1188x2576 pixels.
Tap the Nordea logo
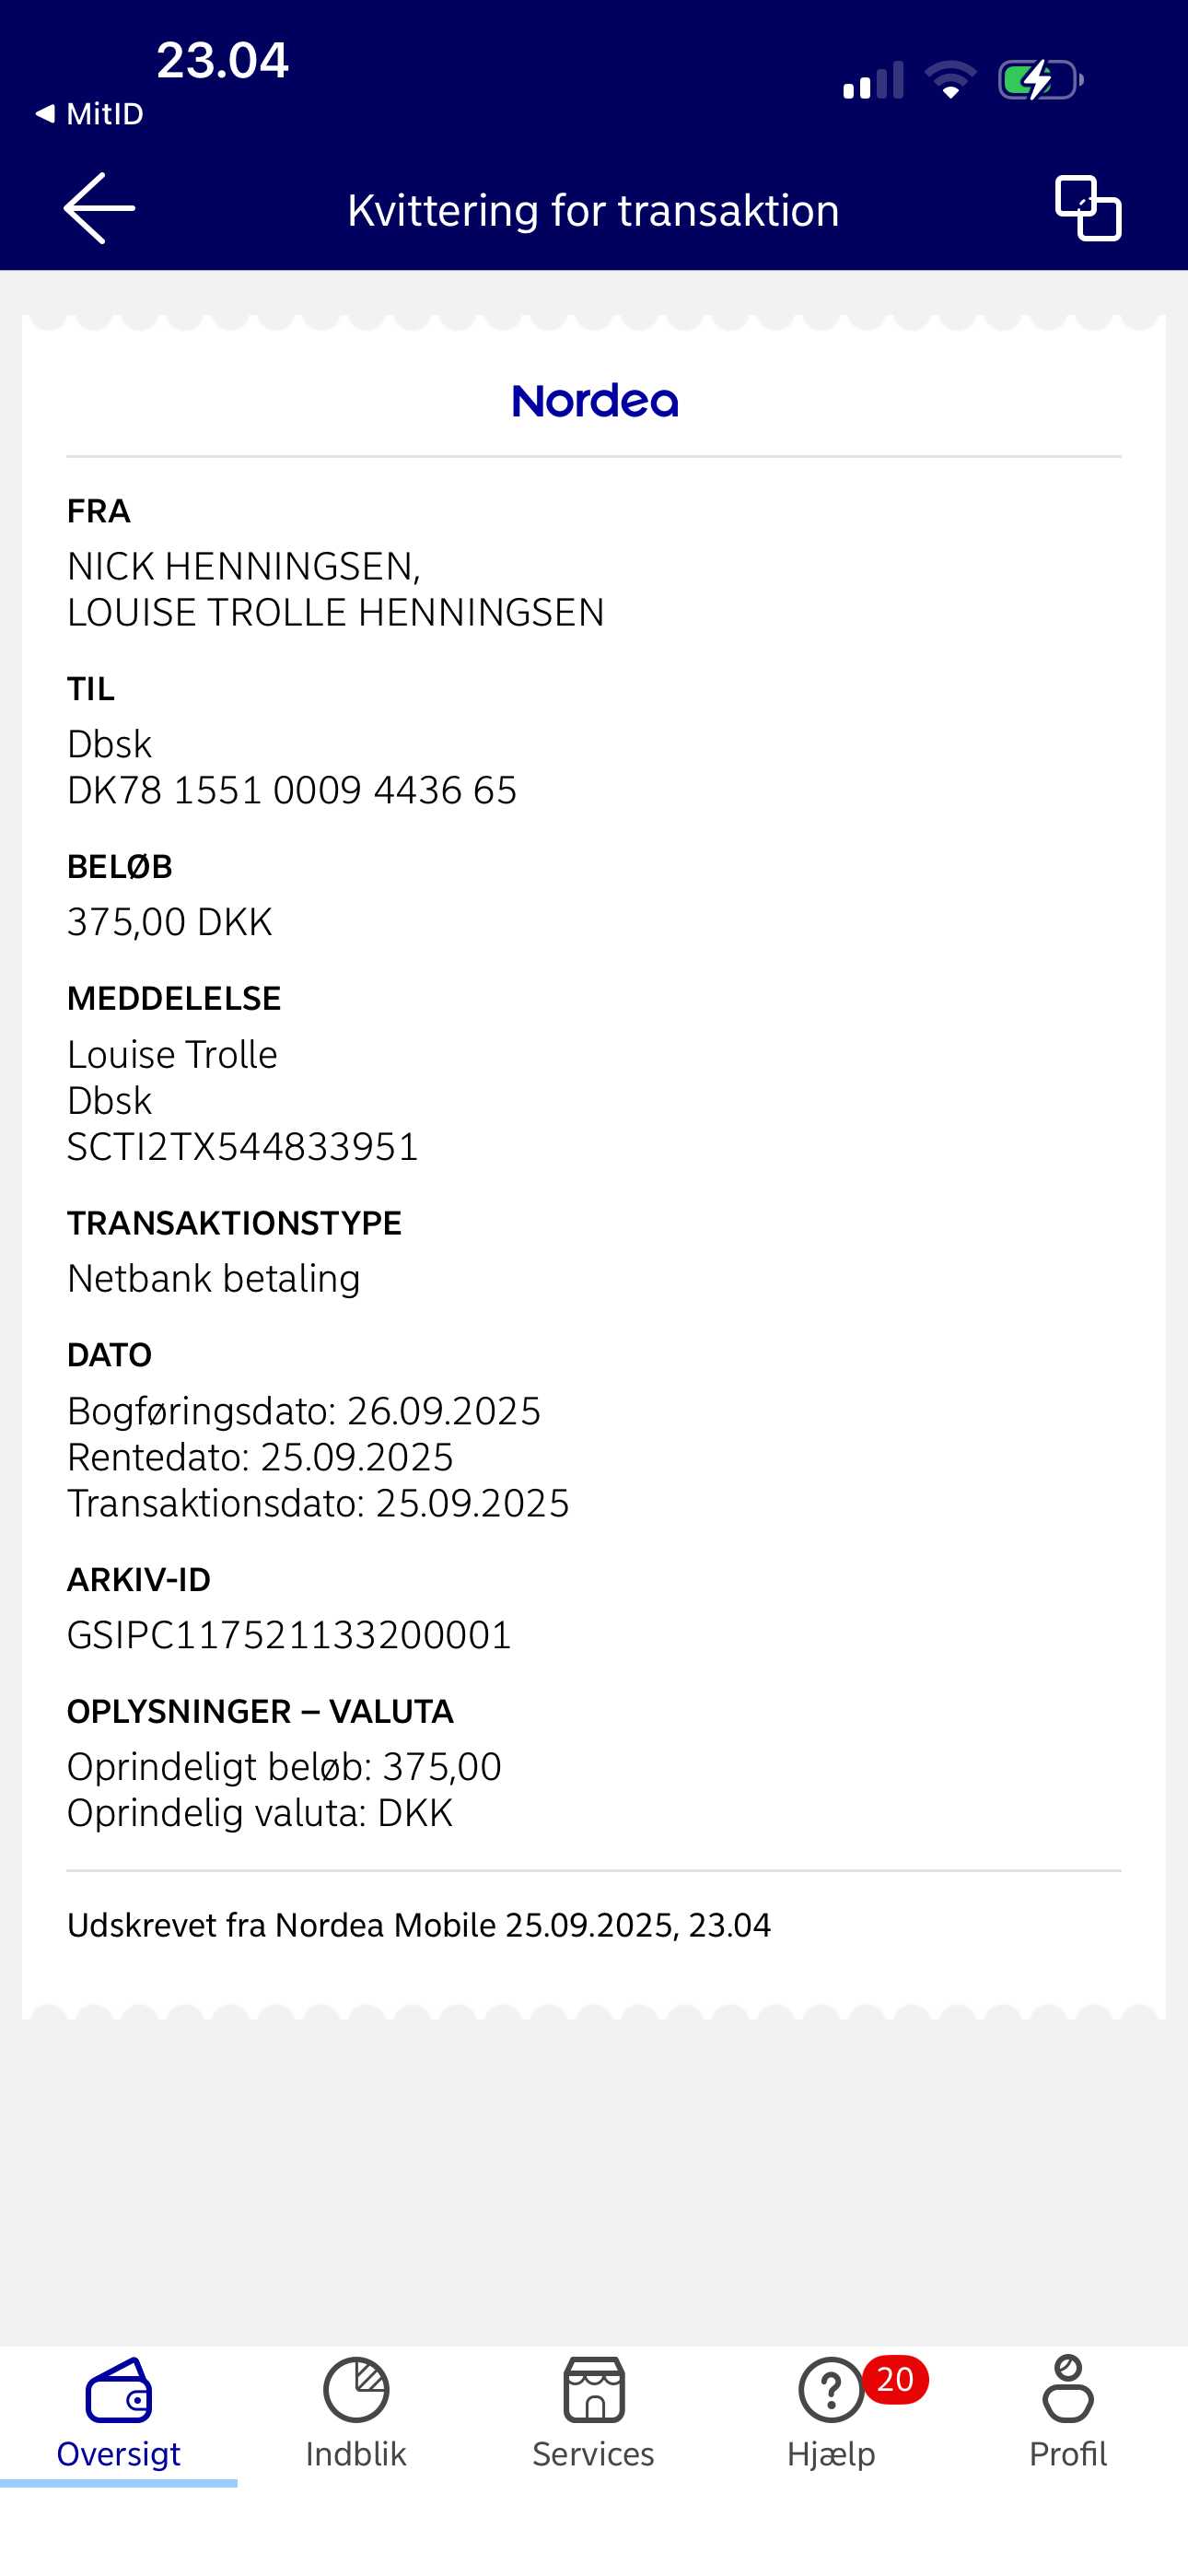coord(594,401)
